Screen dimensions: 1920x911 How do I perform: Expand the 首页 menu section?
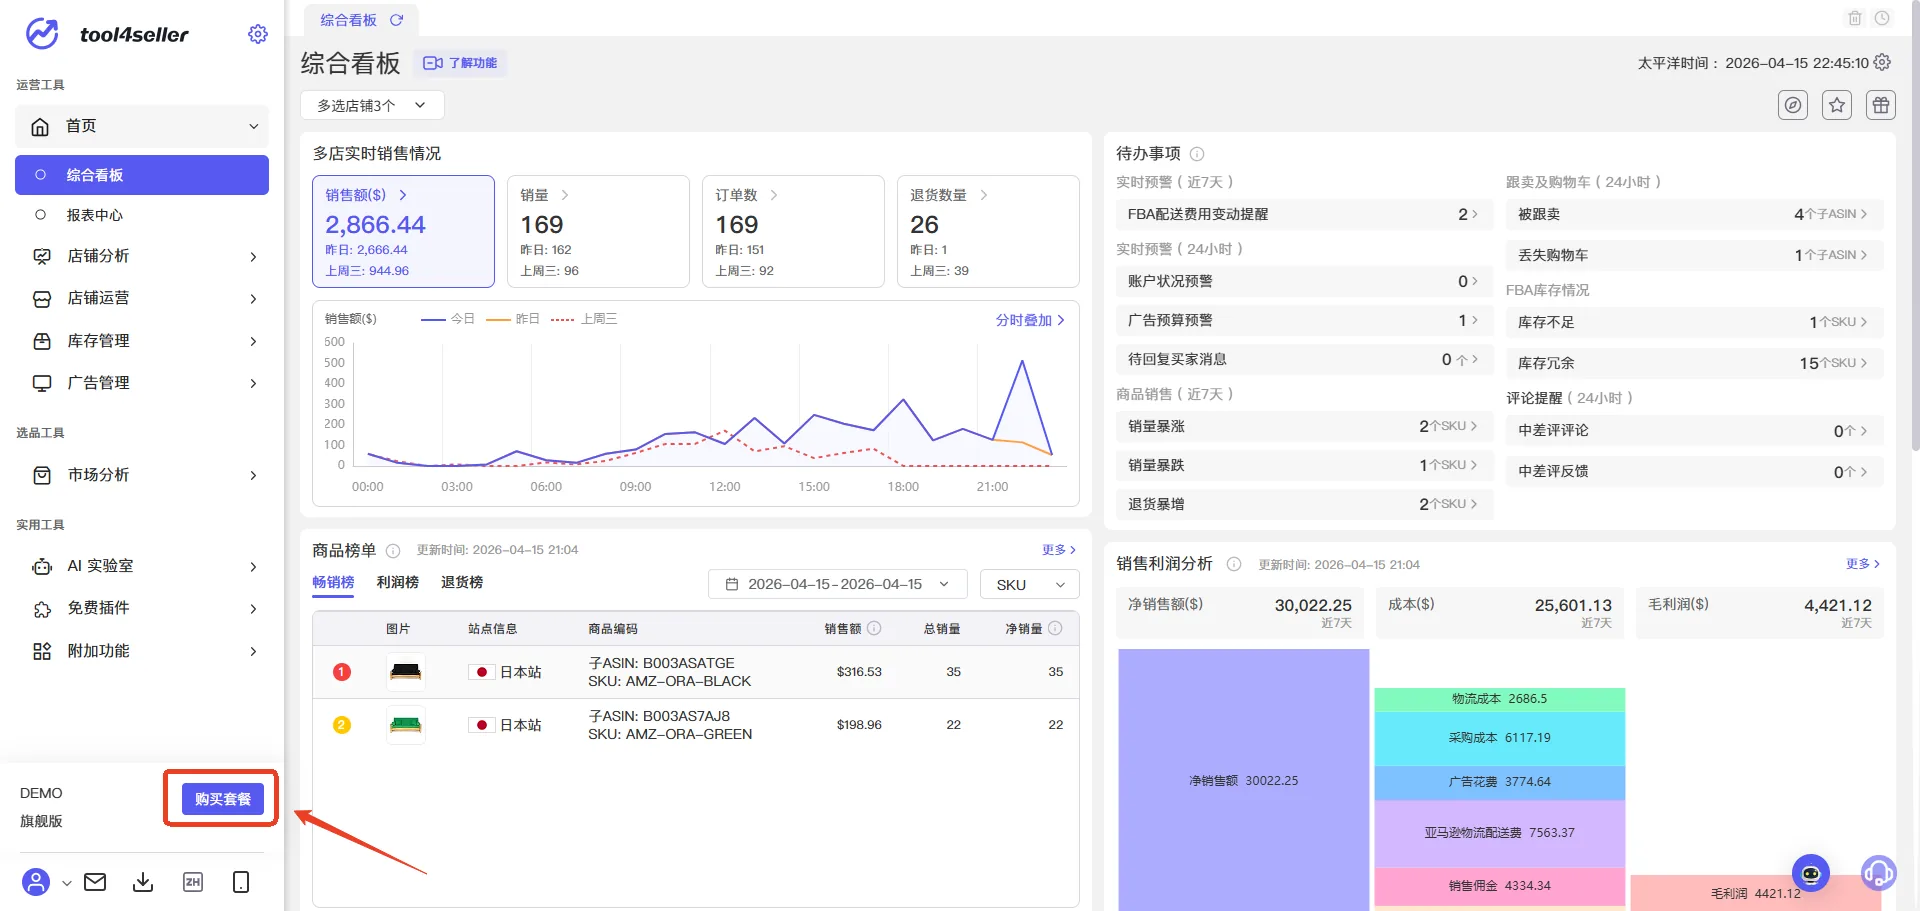(x=142, y=126)
